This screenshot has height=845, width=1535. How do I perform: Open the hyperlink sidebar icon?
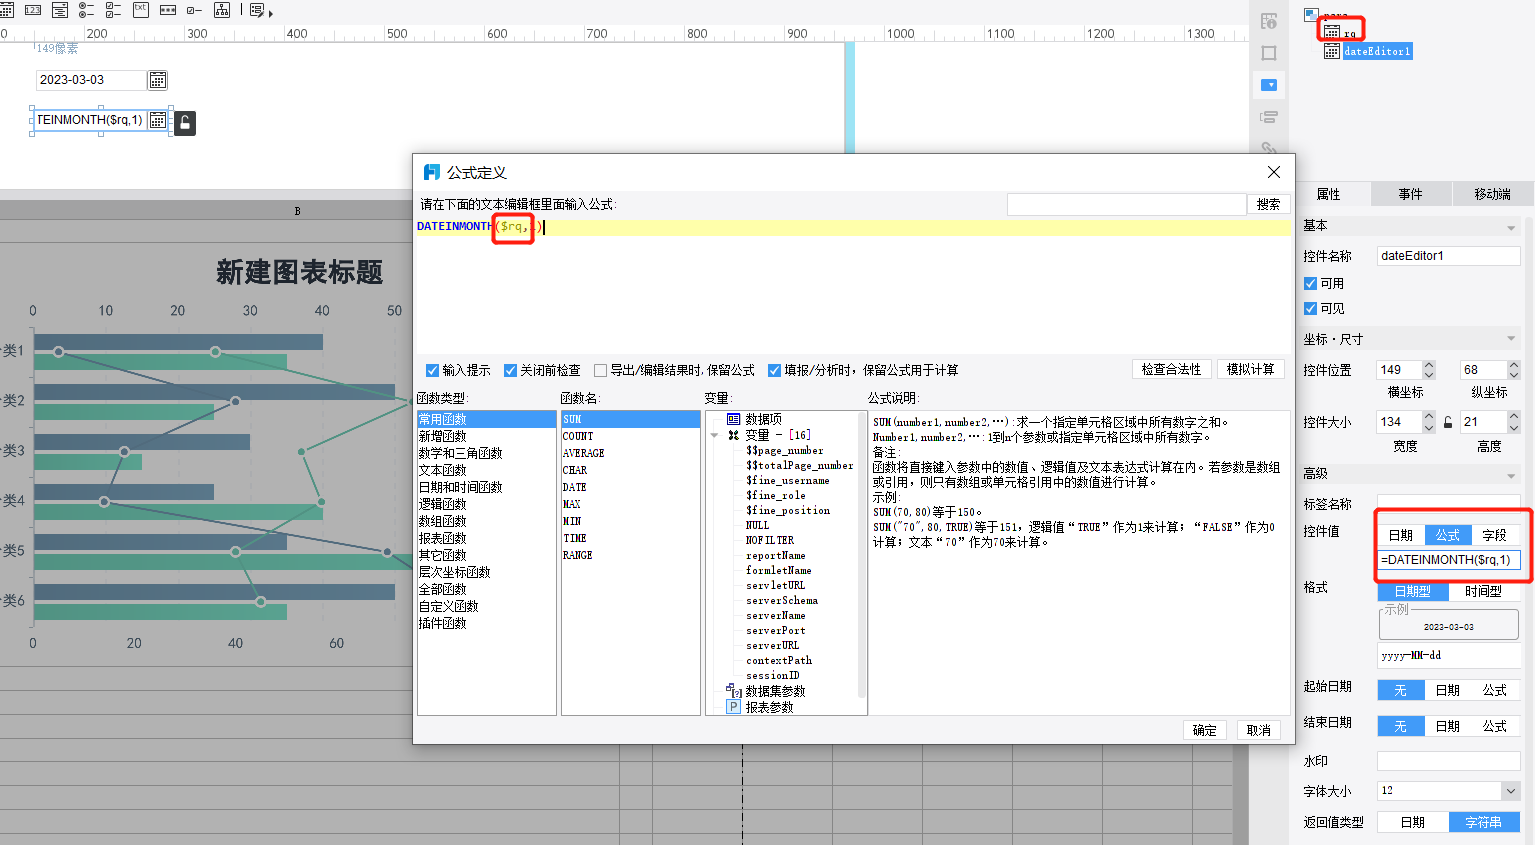(1269, 147)
